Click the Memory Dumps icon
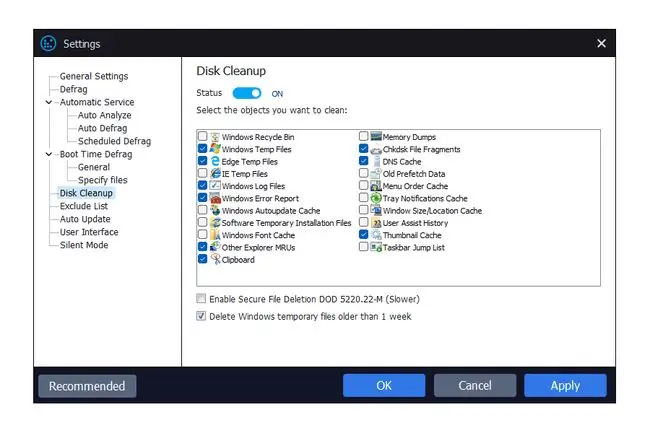This screenshot has width=650, height=433. pos(376,136)
